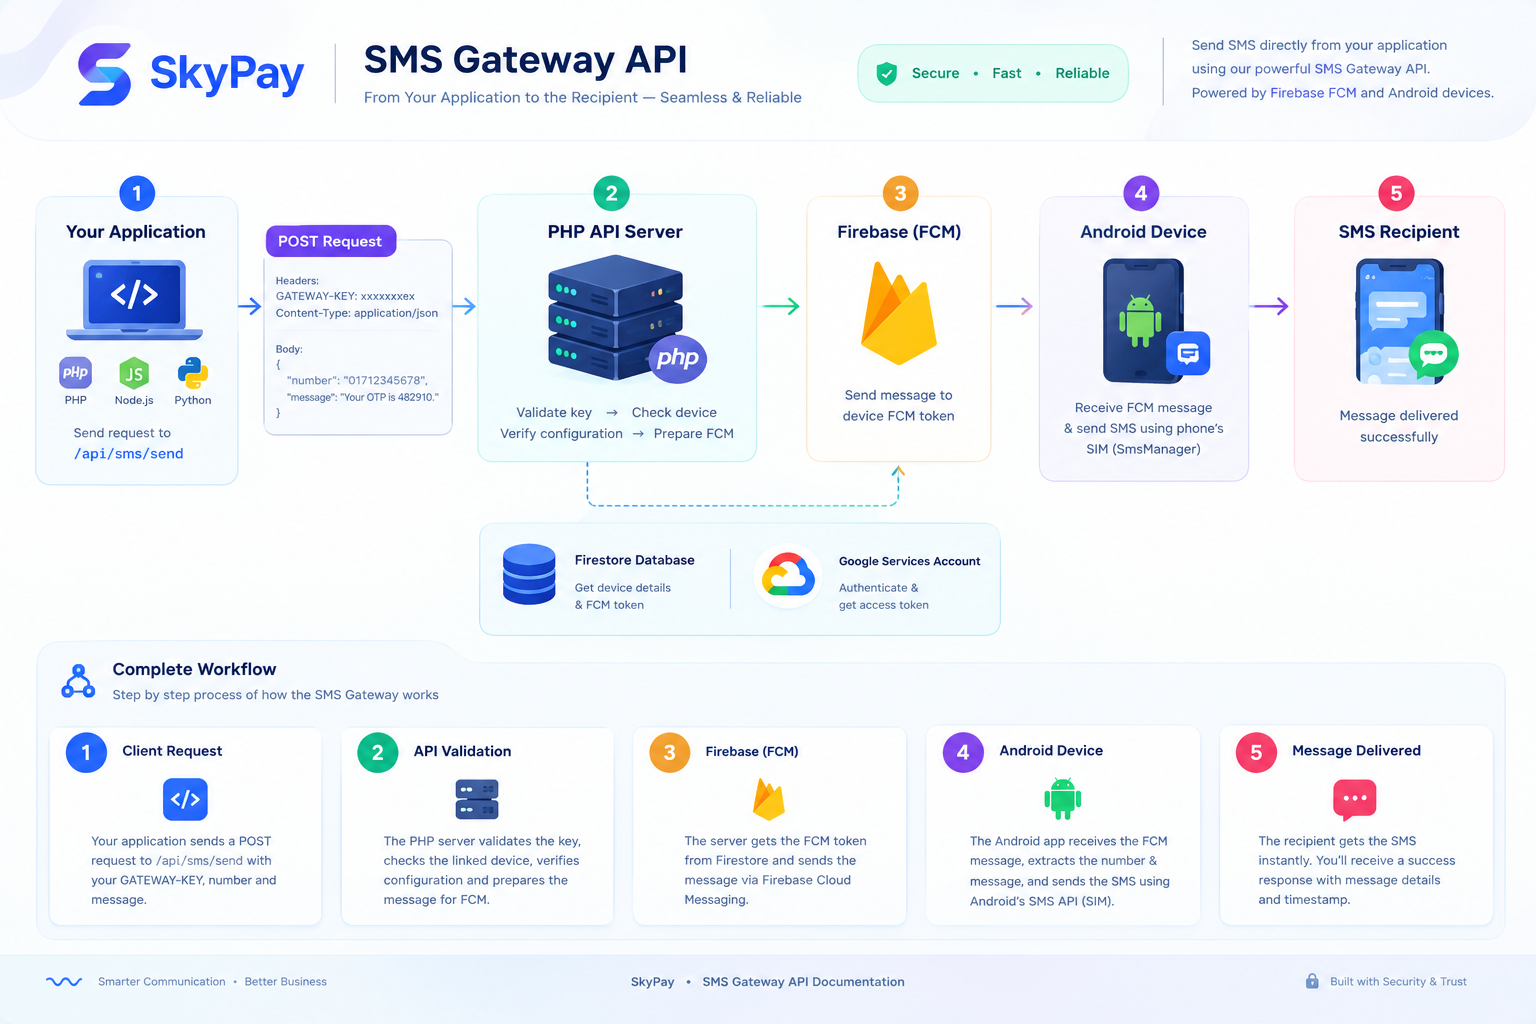Click 'GATEWAY-KEY: xxxxxxxex' header line
The height and width of the screenshot is (1024, 1536).
pos(345,296)
